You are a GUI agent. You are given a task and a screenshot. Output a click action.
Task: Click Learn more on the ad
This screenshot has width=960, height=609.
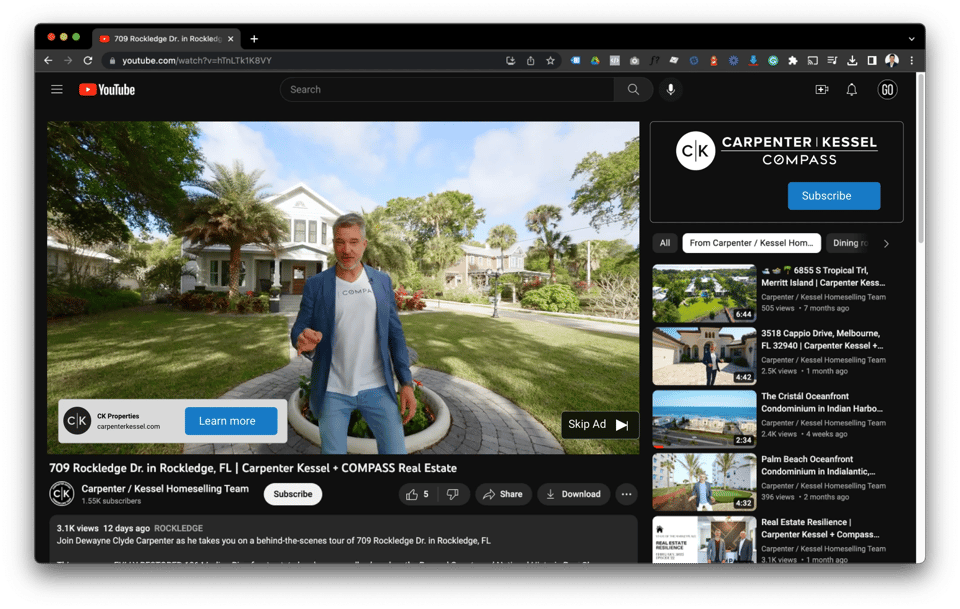click(x=231, y=421)
